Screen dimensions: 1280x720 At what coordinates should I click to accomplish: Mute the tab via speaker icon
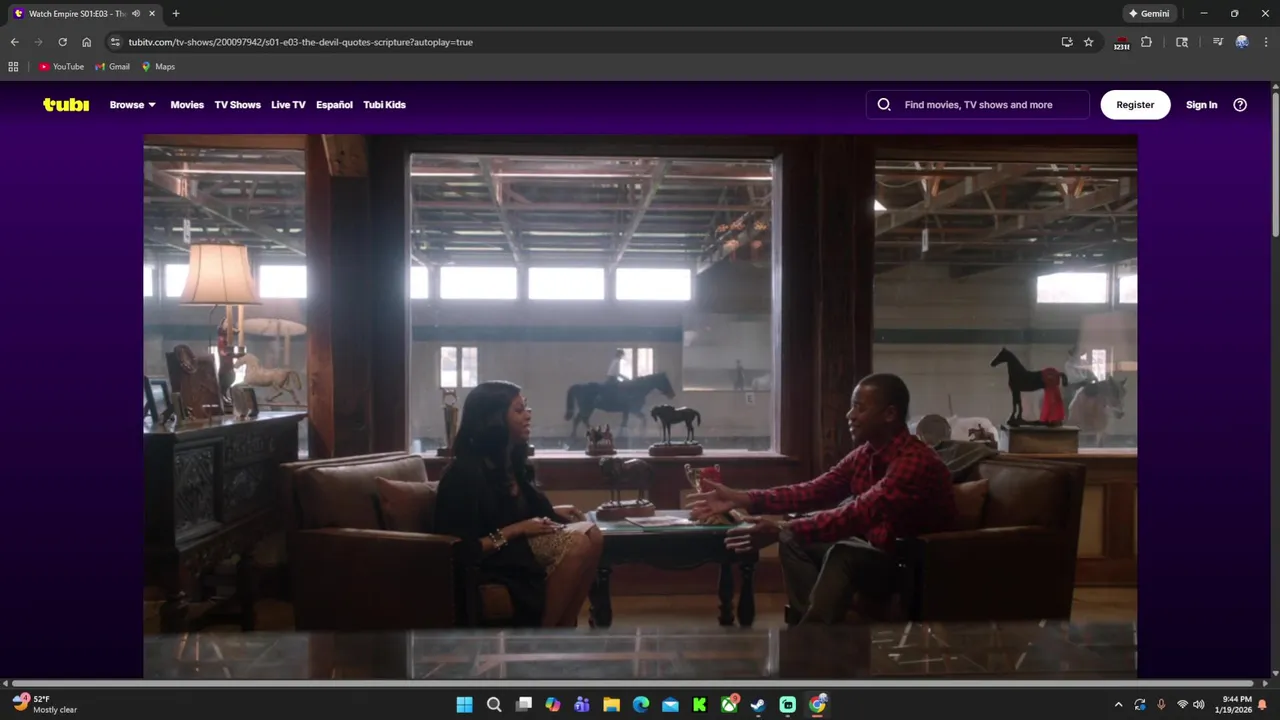(136, 13)
